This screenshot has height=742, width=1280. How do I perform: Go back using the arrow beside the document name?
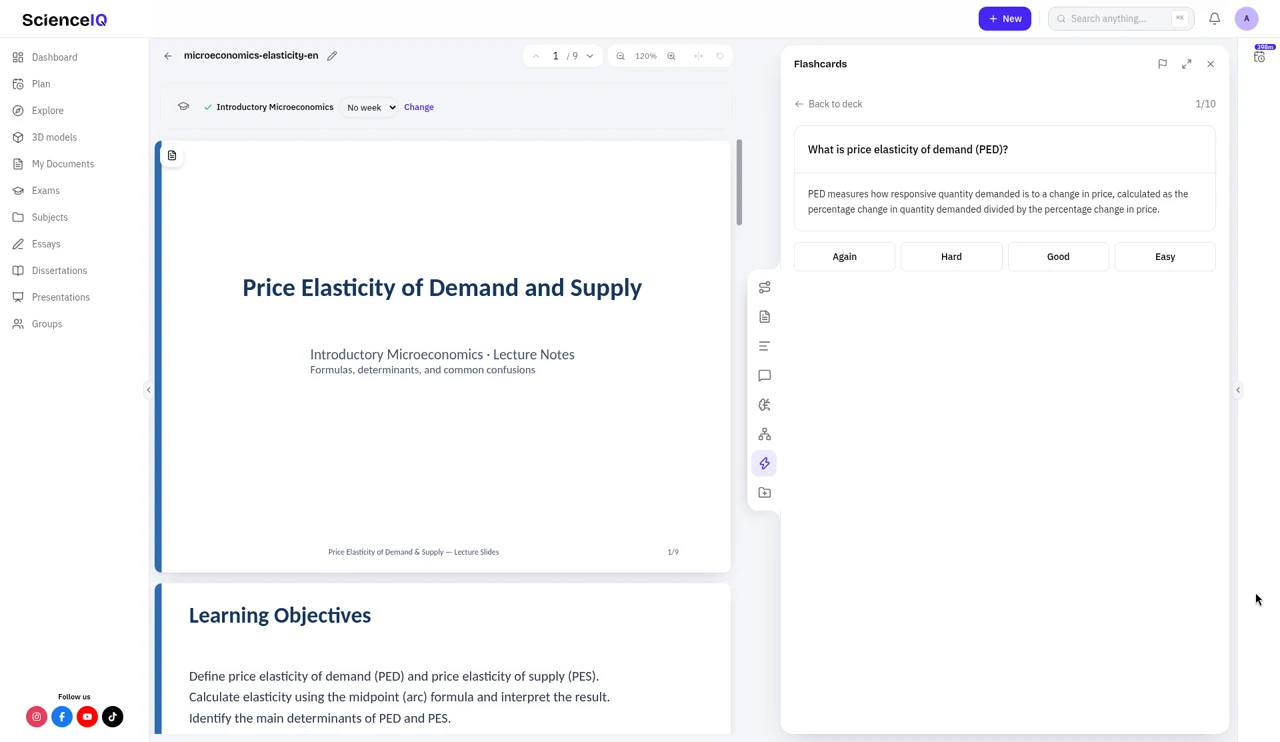click(x=168, y=56)
